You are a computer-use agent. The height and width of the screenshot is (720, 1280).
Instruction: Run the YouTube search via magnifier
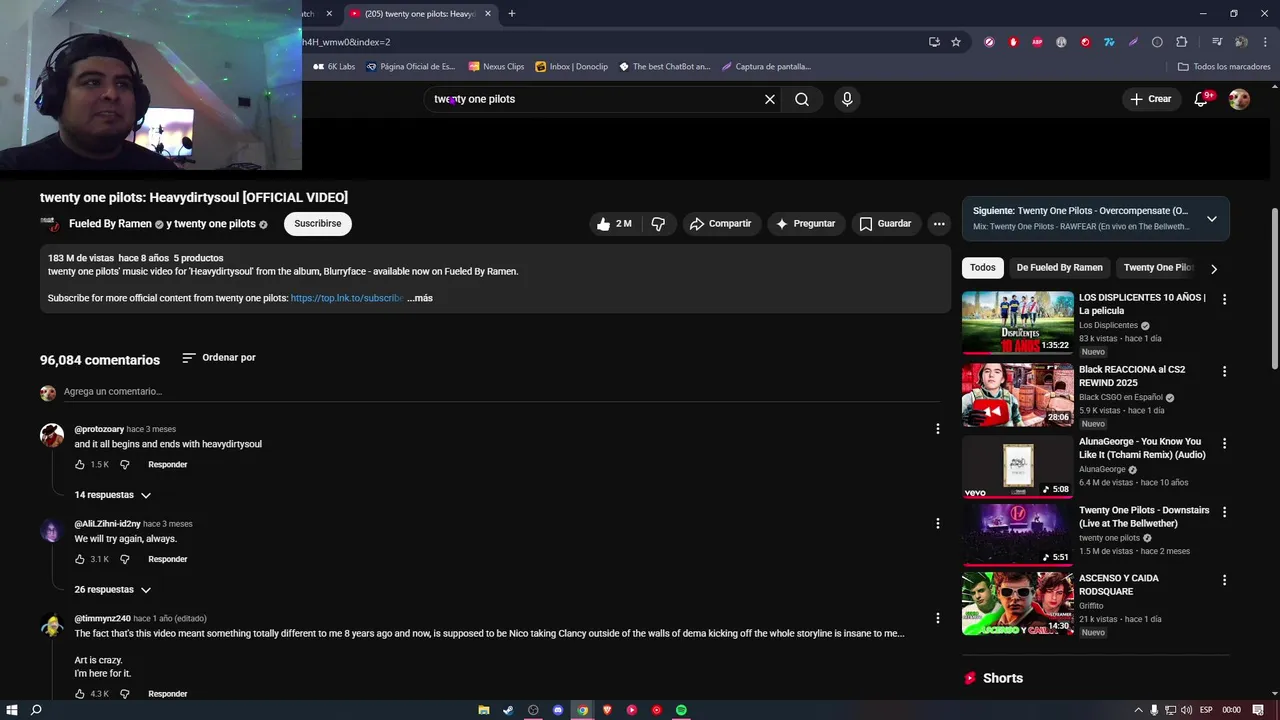click(x=802, y=99)
